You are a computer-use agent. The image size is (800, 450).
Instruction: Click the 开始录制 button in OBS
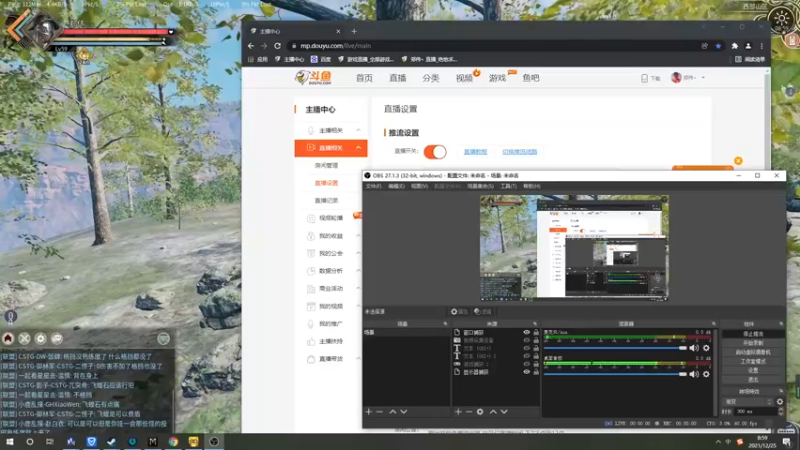[x=754, y=343]
